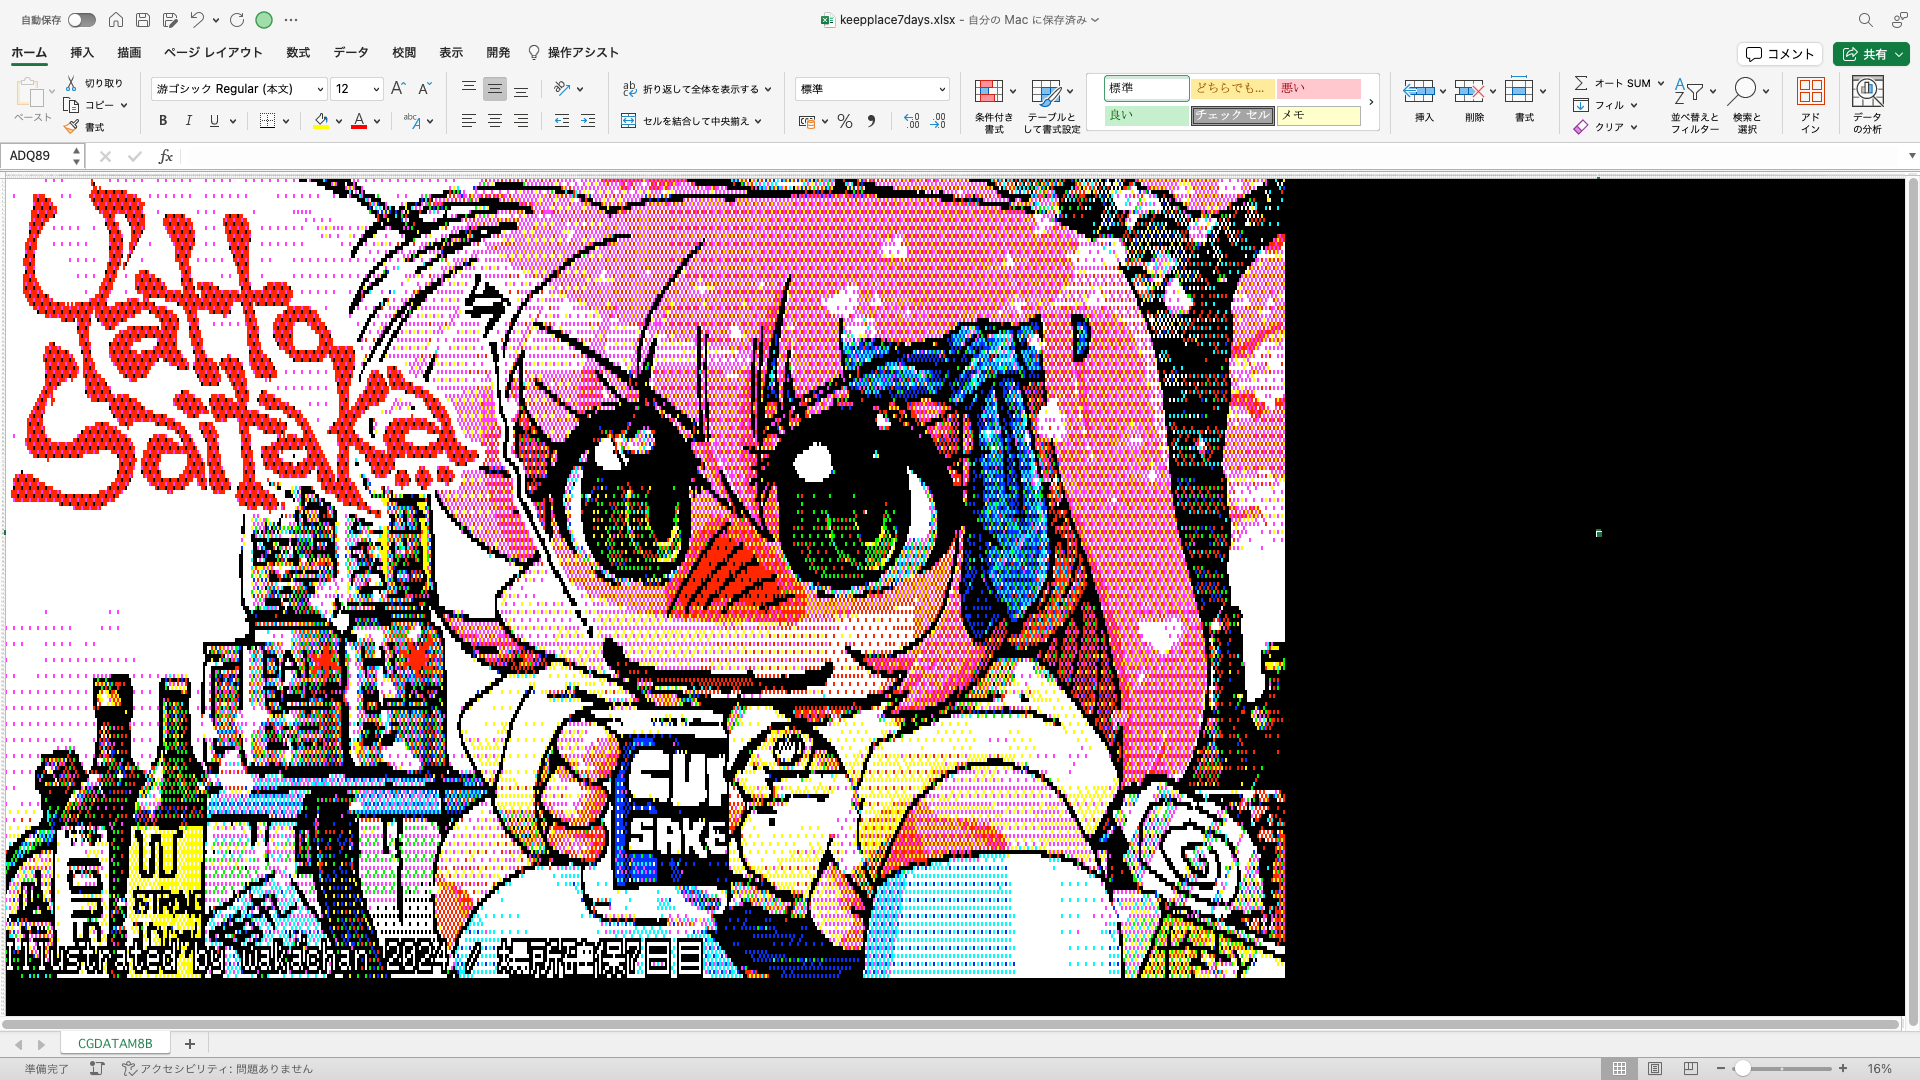This screenshot has height=1080, width=1920.
Task: Open the 挿入 ribbon tab
Action: (82, 53)
